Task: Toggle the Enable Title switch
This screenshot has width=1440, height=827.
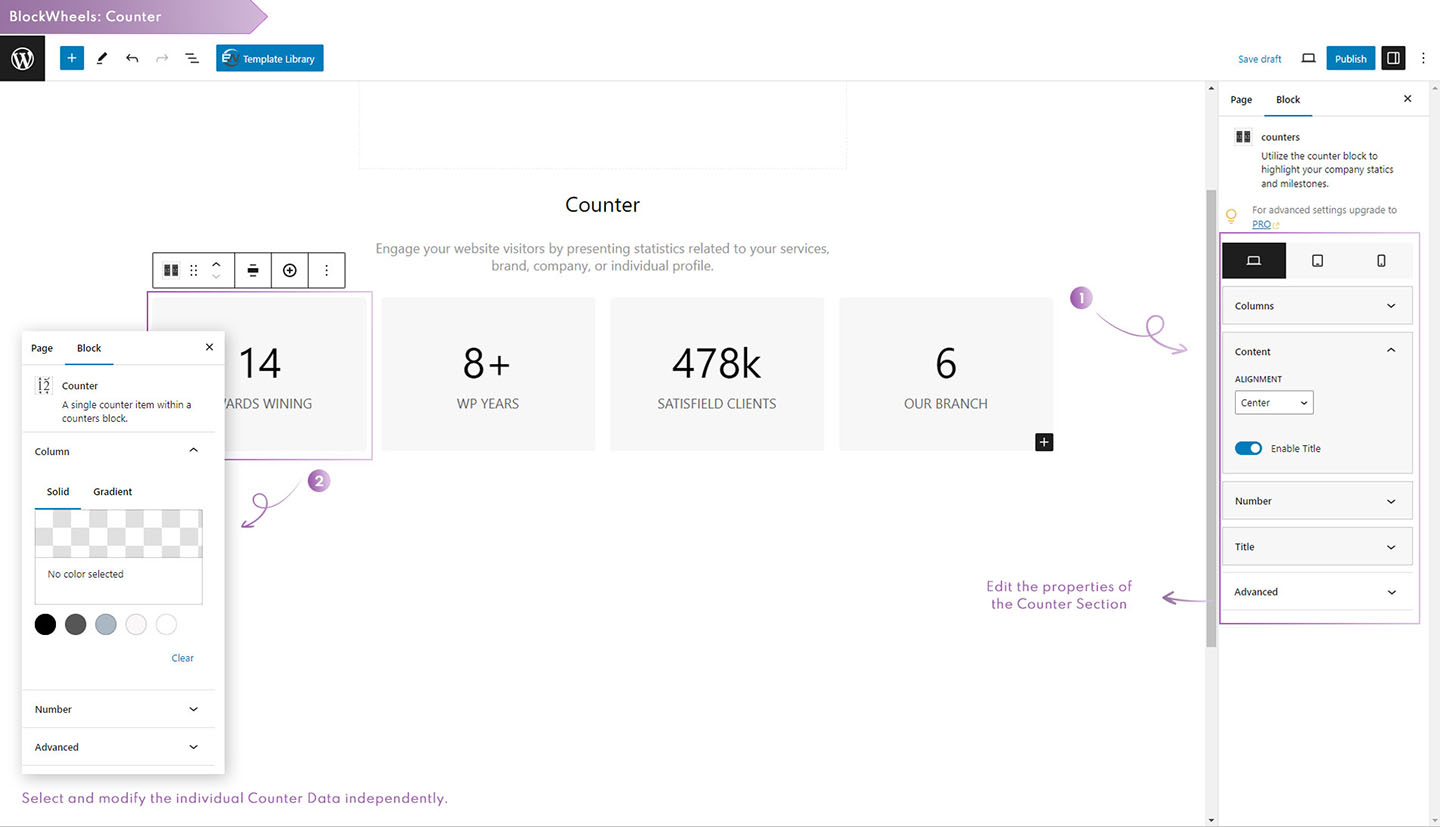Action: [1248, 448]
